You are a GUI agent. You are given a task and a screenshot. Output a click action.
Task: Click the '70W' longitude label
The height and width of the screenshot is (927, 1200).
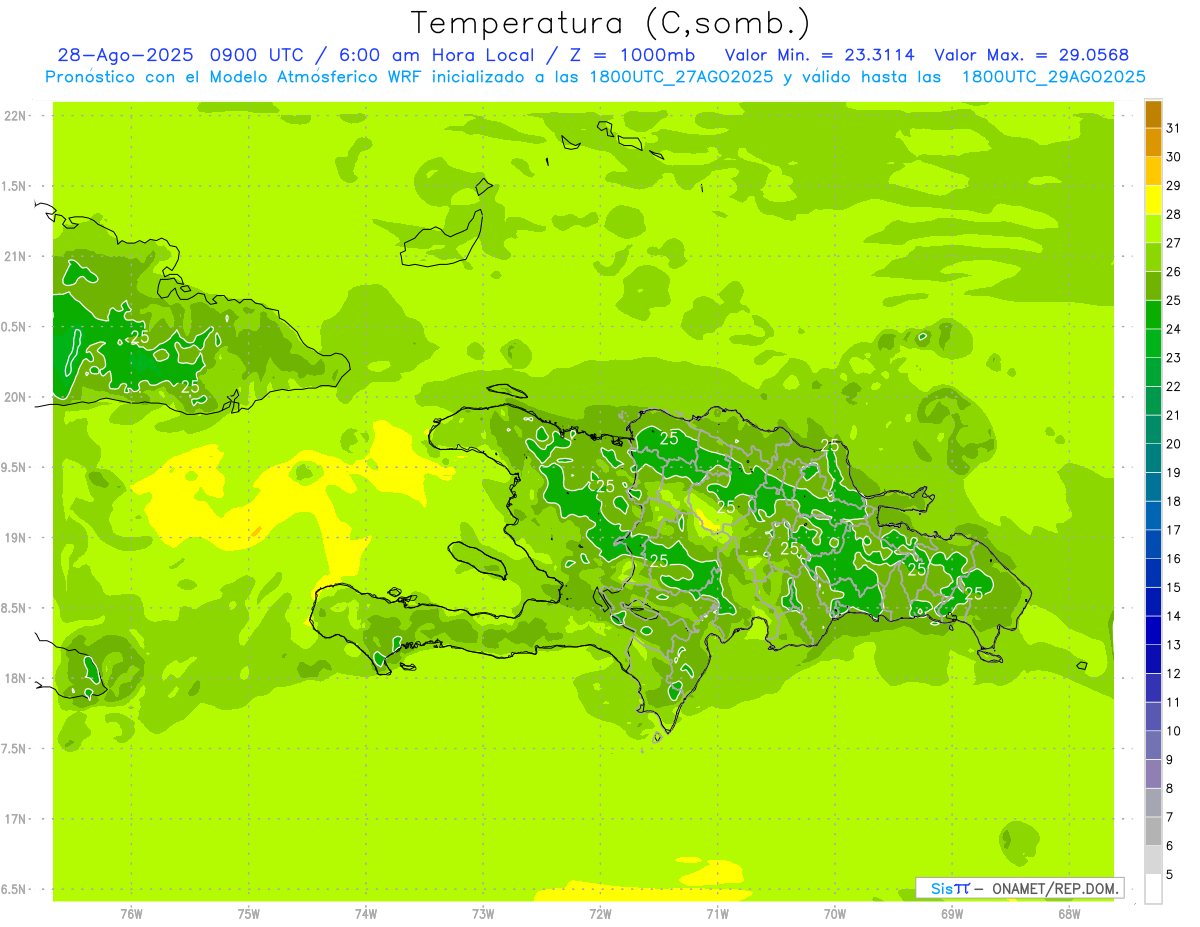pos(835,913)
